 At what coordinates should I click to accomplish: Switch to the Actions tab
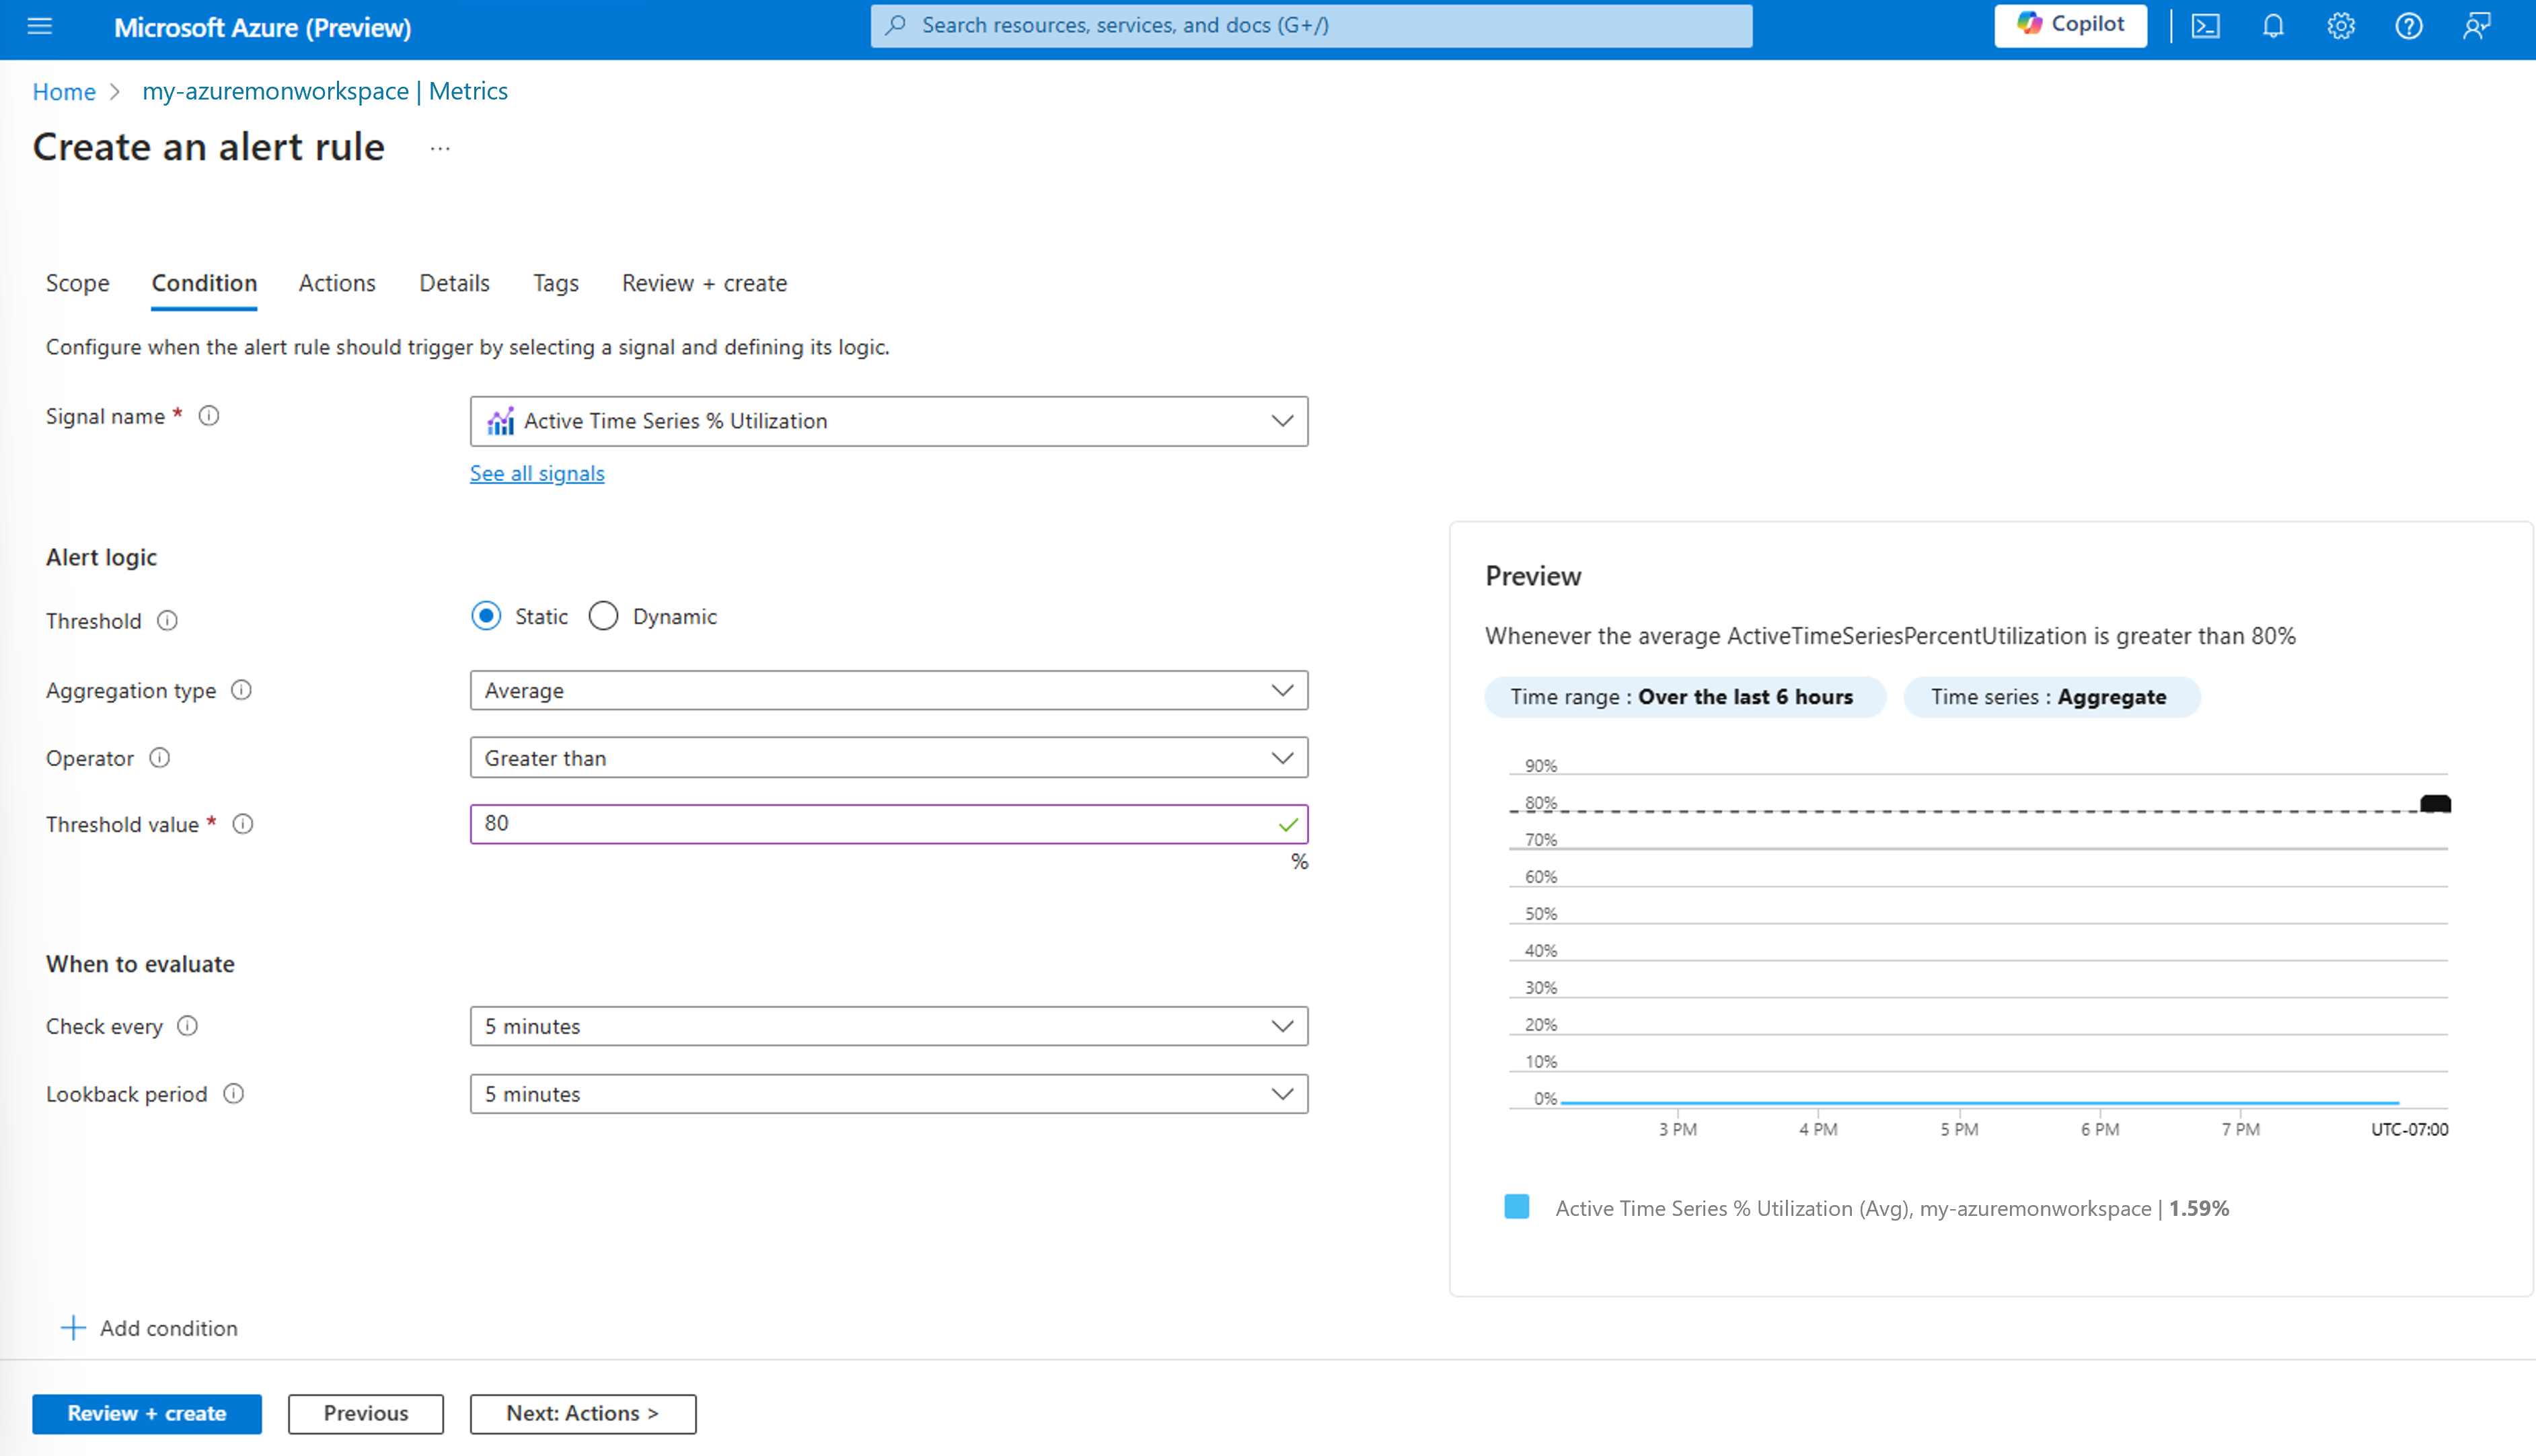[x=337, y=283]
